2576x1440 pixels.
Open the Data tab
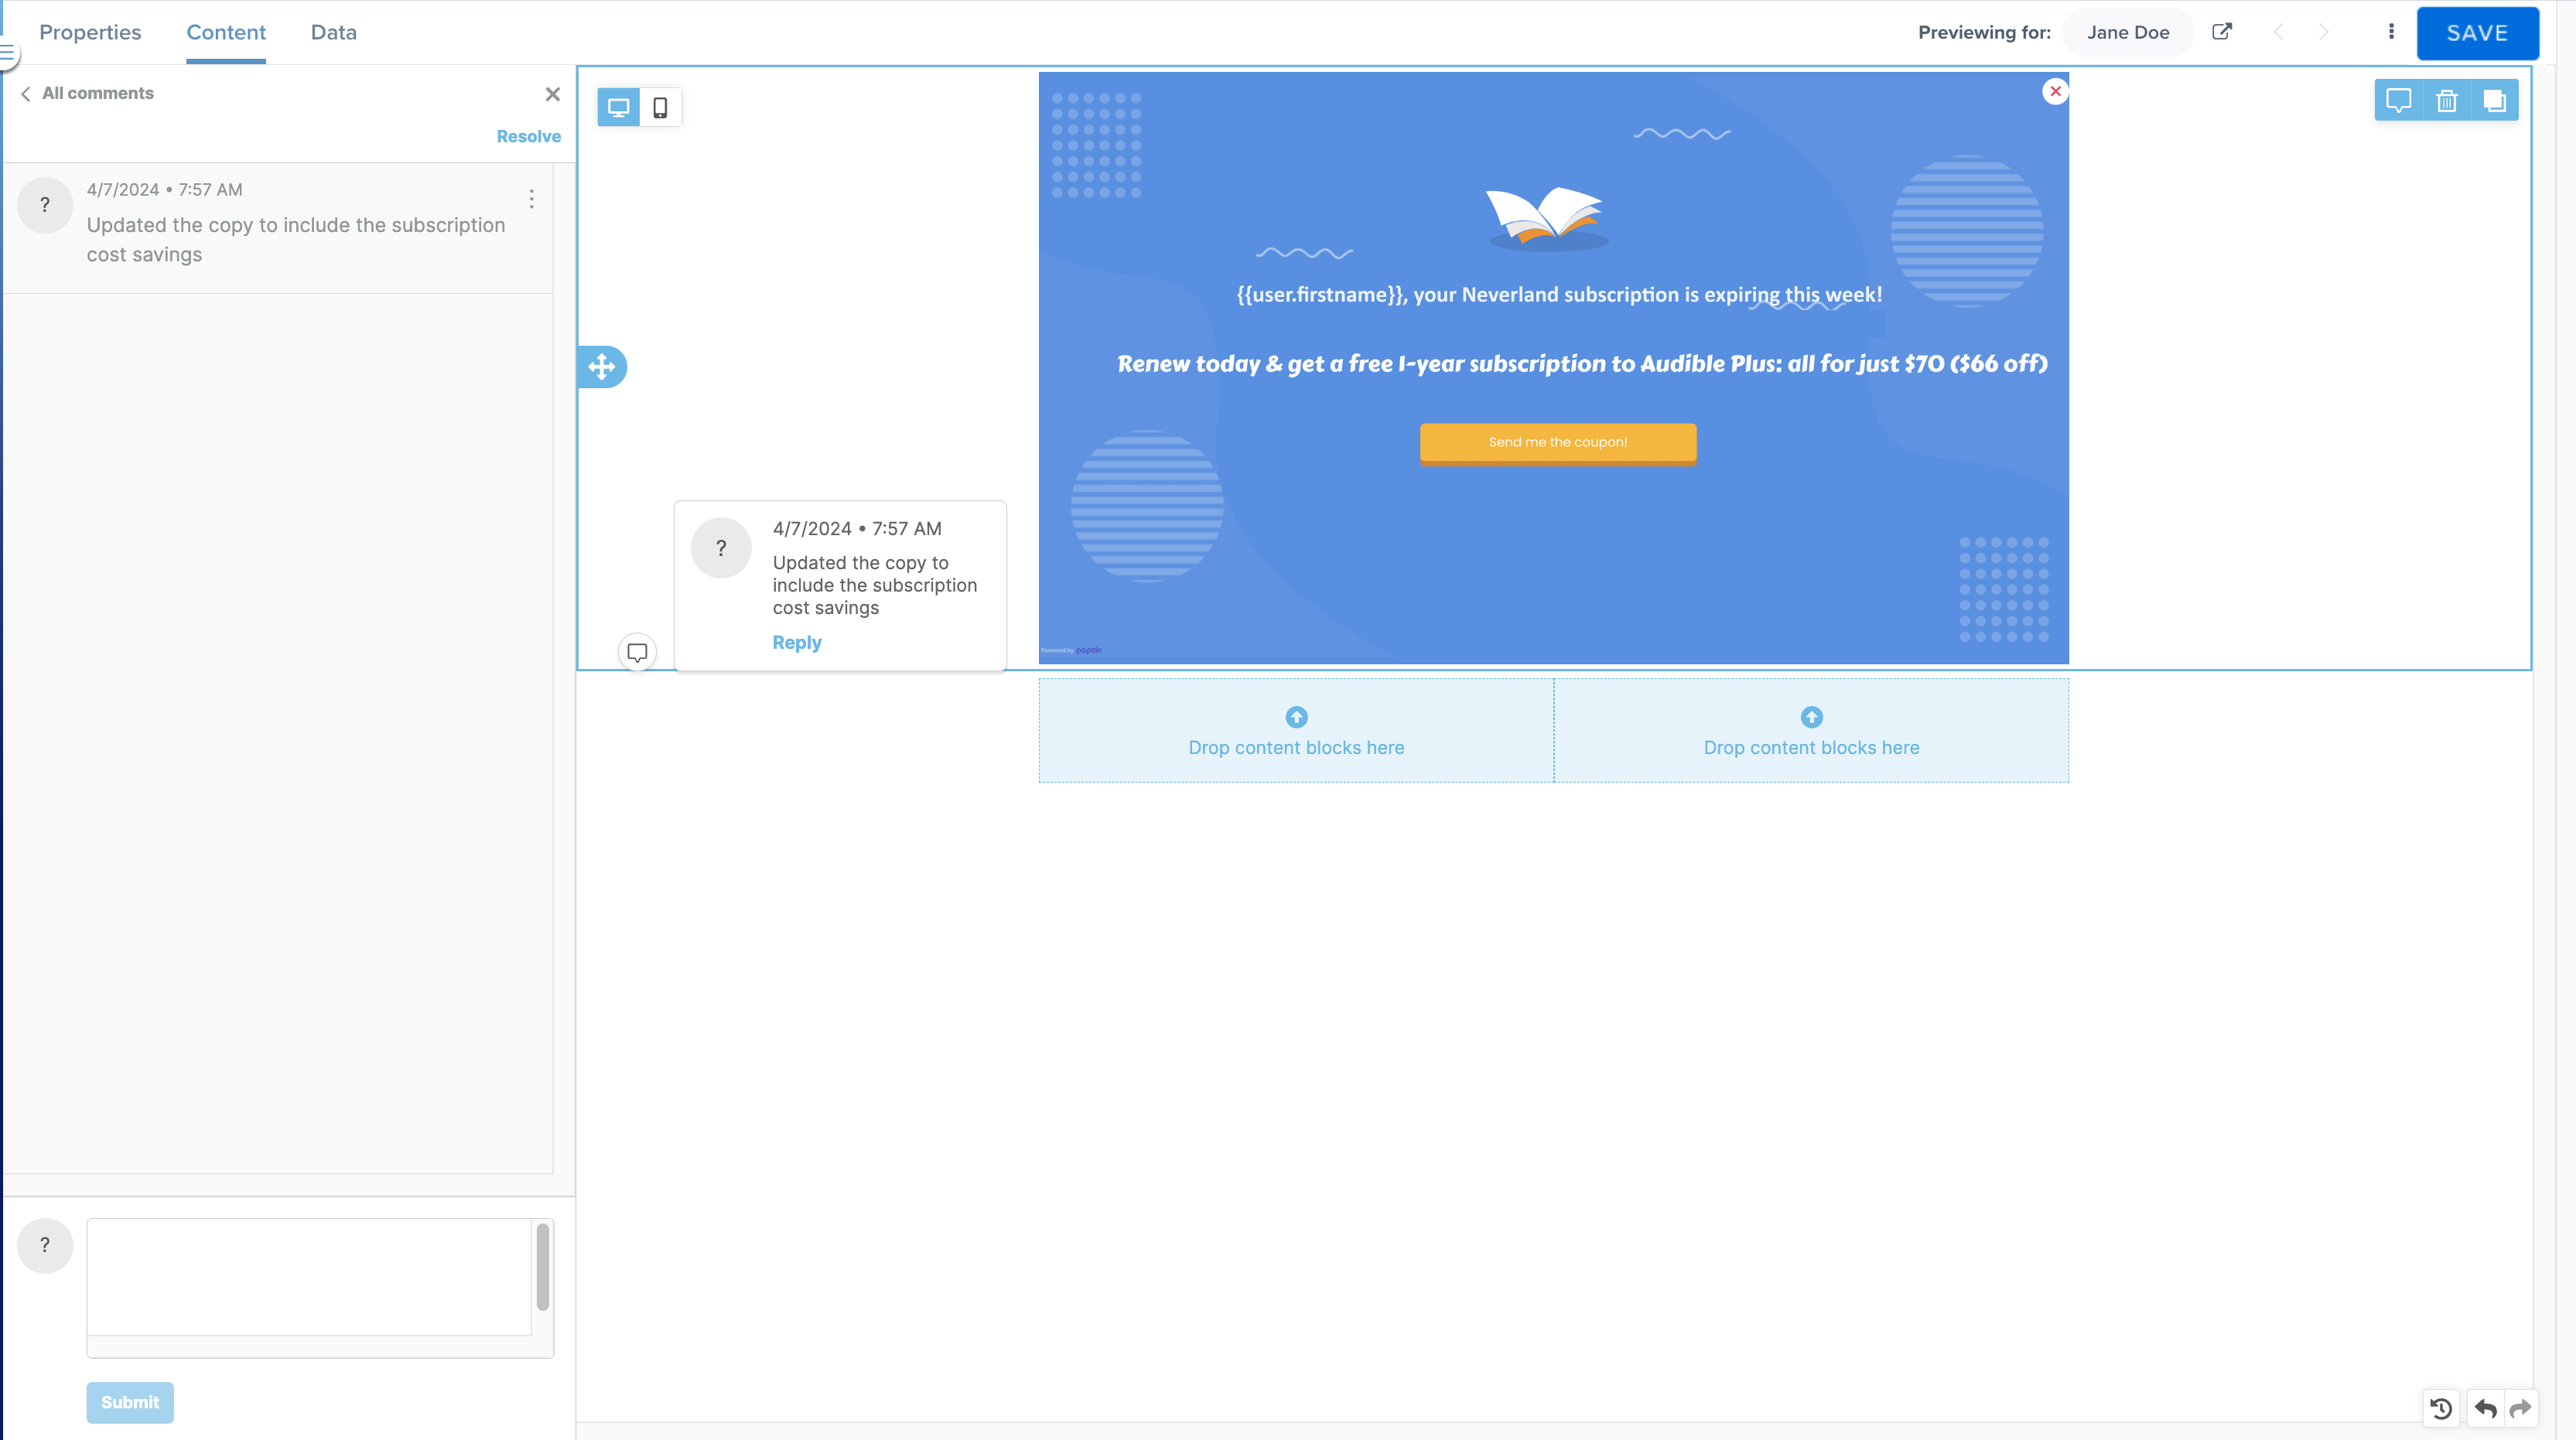point(333,32)
